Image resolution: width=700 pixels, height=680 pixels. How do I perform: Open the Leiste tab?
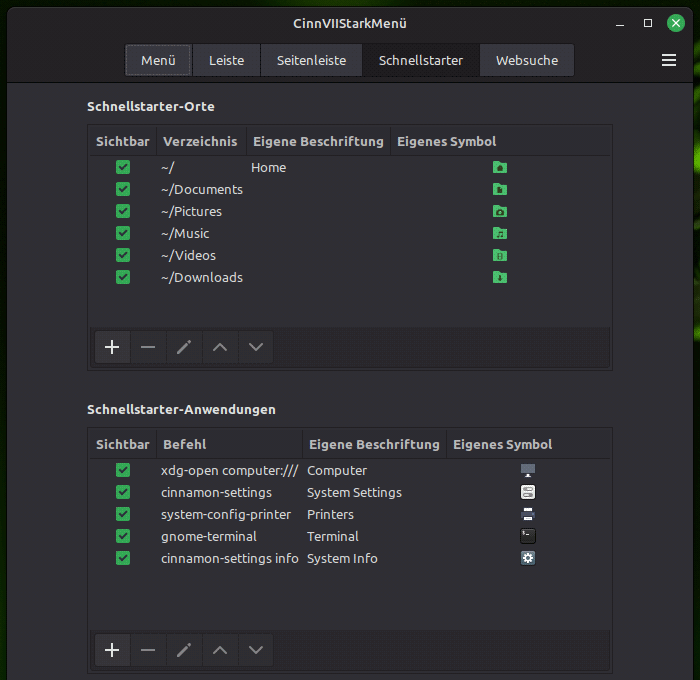click(x=226, y=60)
